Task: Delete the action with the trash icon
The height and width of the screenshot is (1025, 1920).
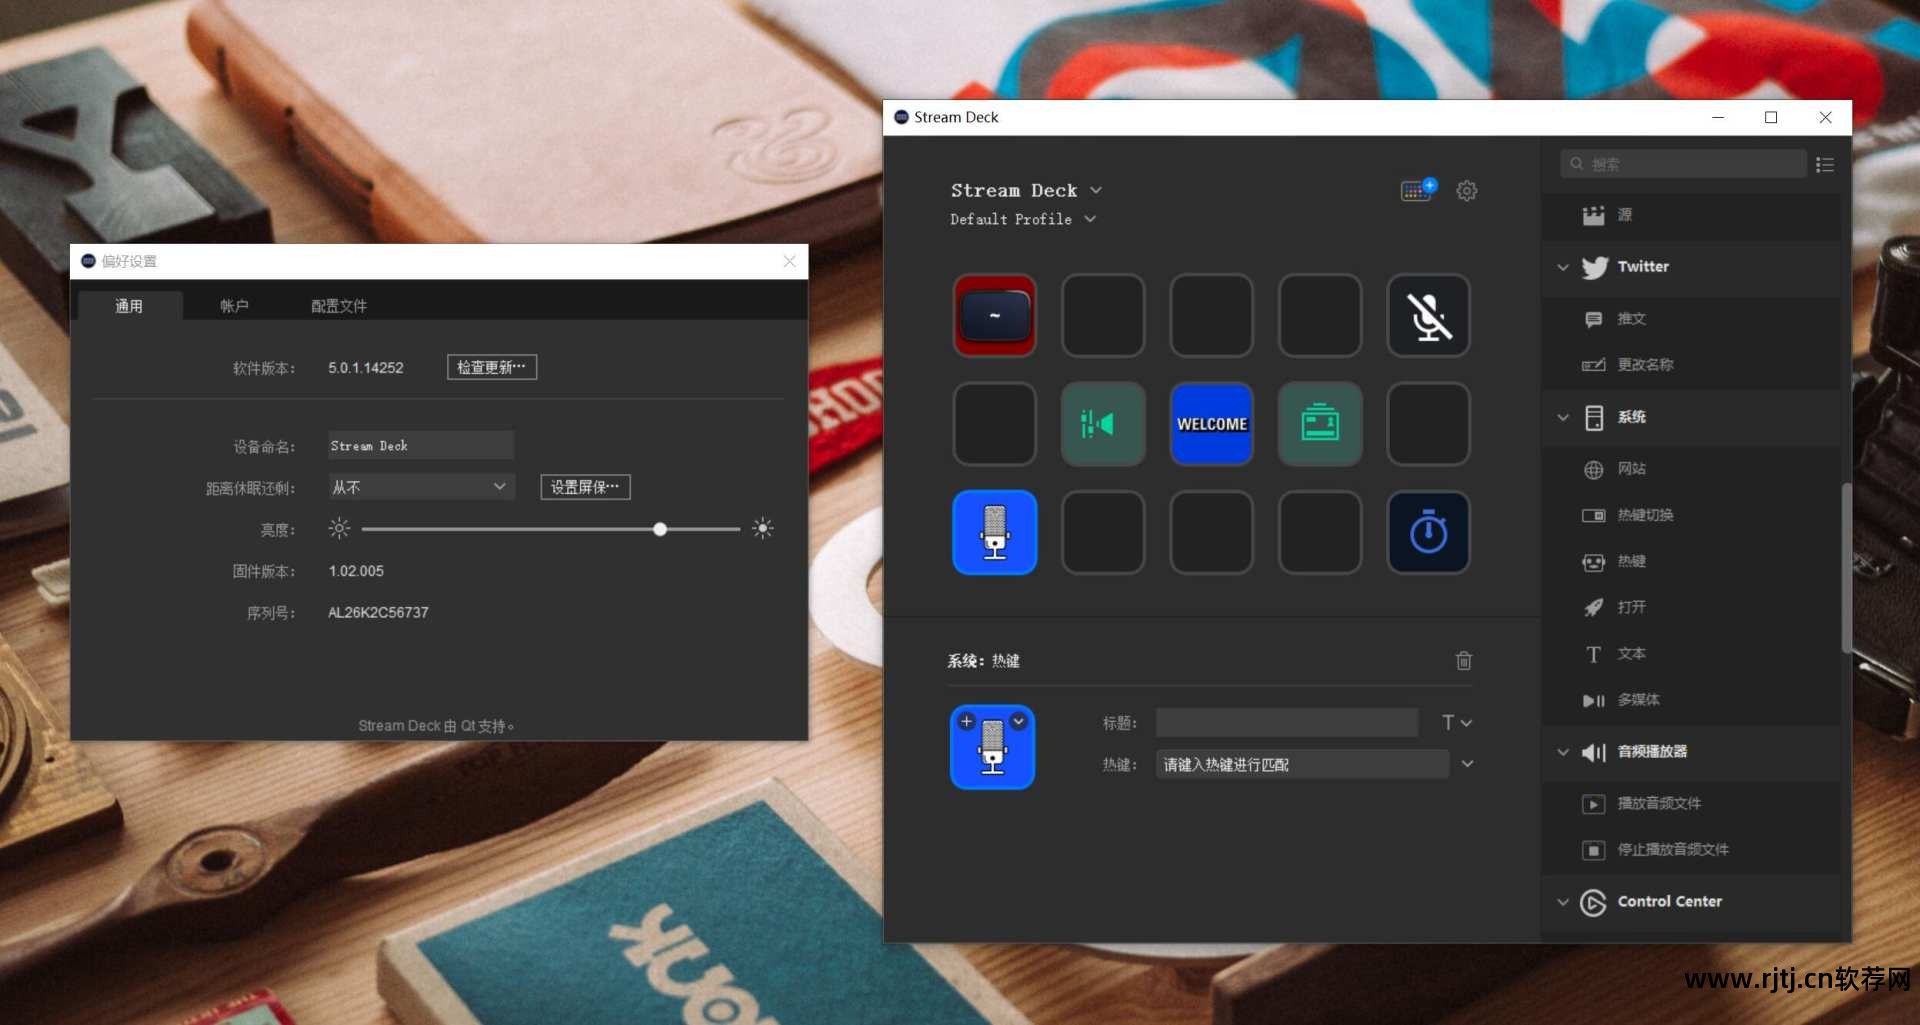Action: pyautogui.click(x=1463, y=660)
